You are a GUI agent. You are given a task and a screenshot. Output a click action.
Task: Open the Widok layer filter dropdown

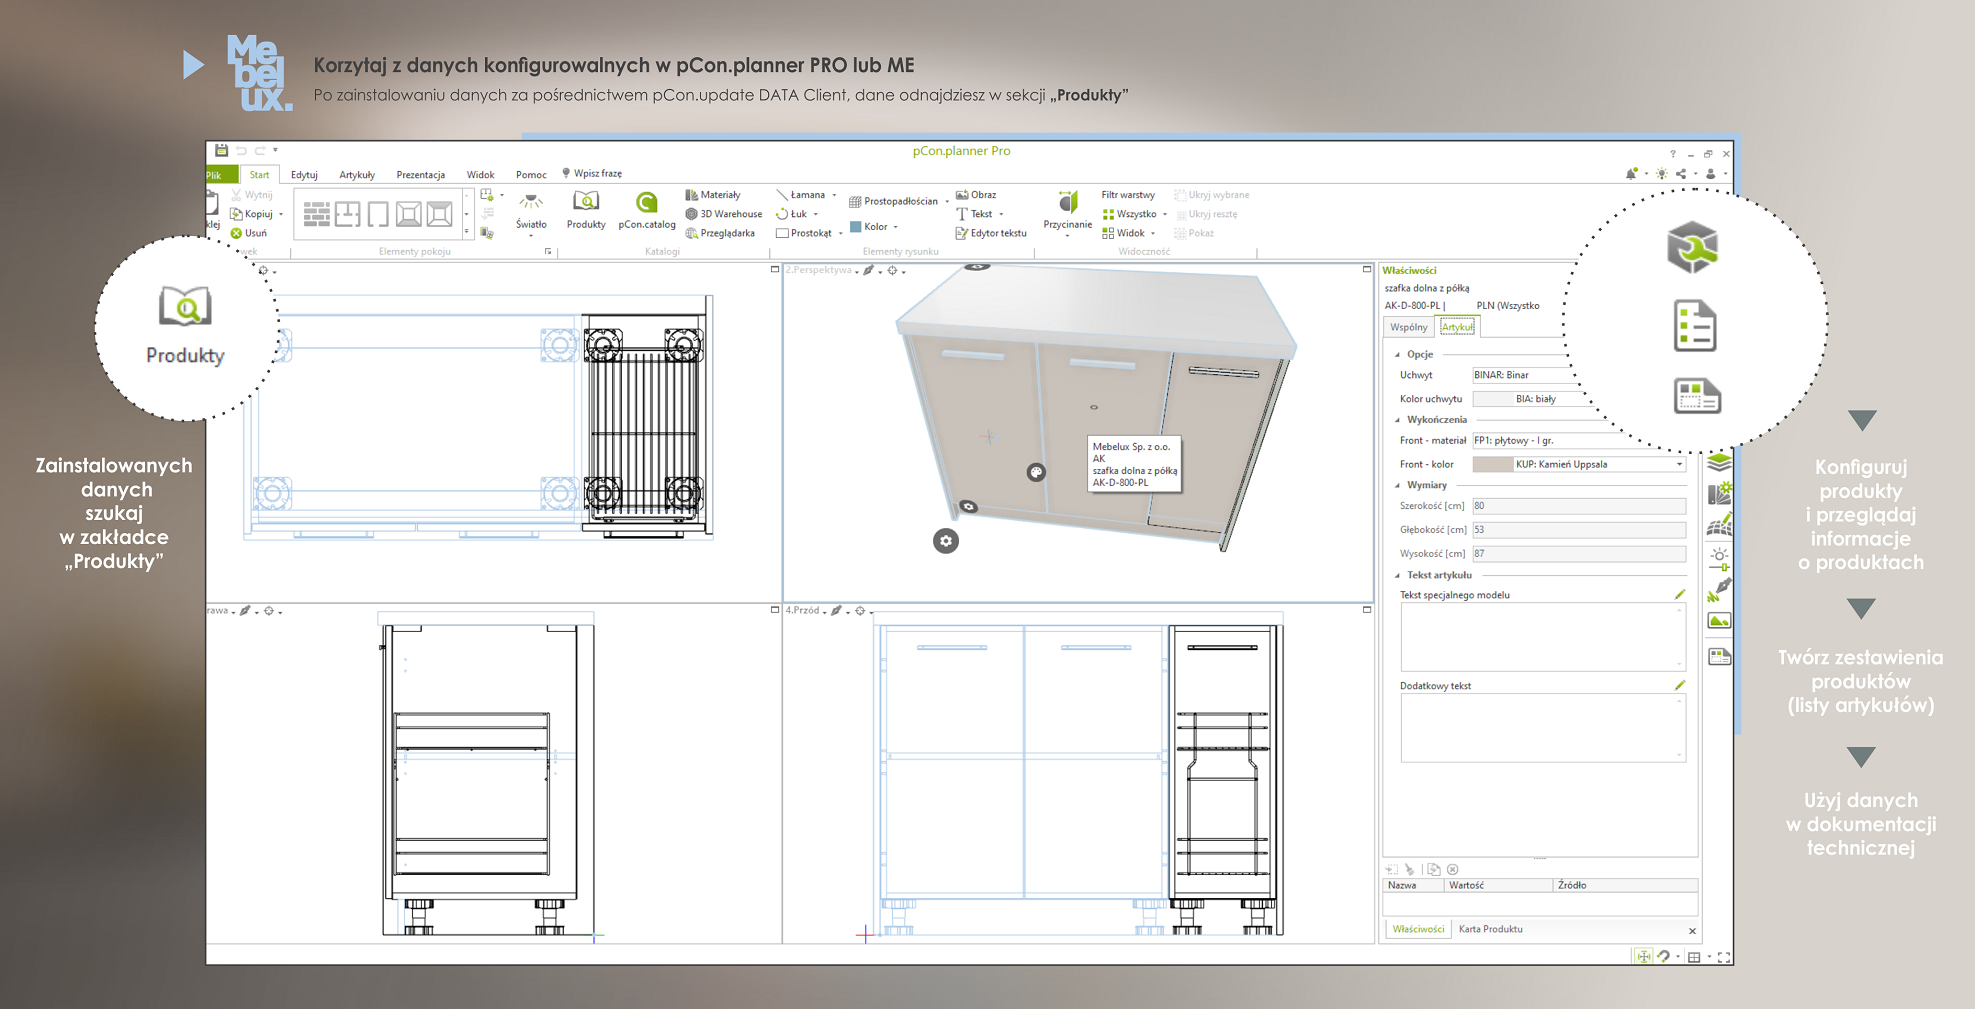pos(1153,233)
